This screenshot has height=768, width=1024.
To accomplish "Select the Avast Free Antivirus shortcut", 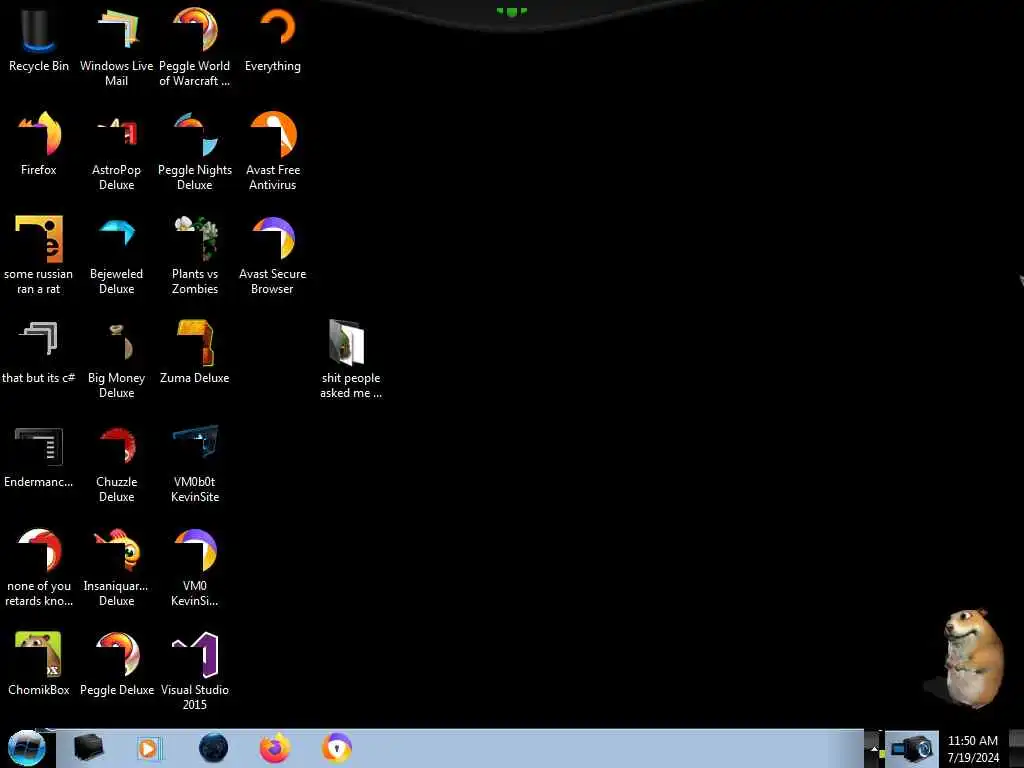I will [273, 152].
